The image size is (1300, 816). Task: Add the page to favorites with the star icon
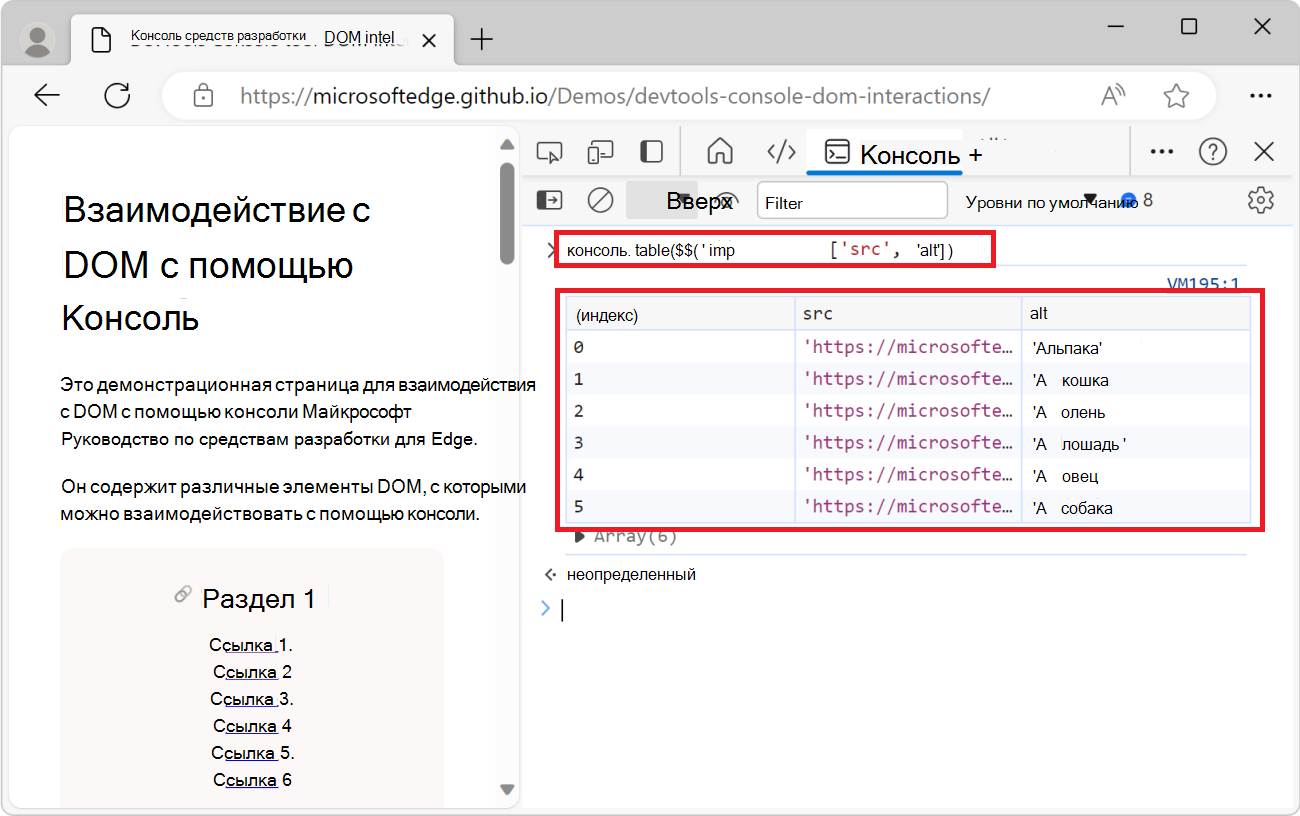pos(1176,95)
